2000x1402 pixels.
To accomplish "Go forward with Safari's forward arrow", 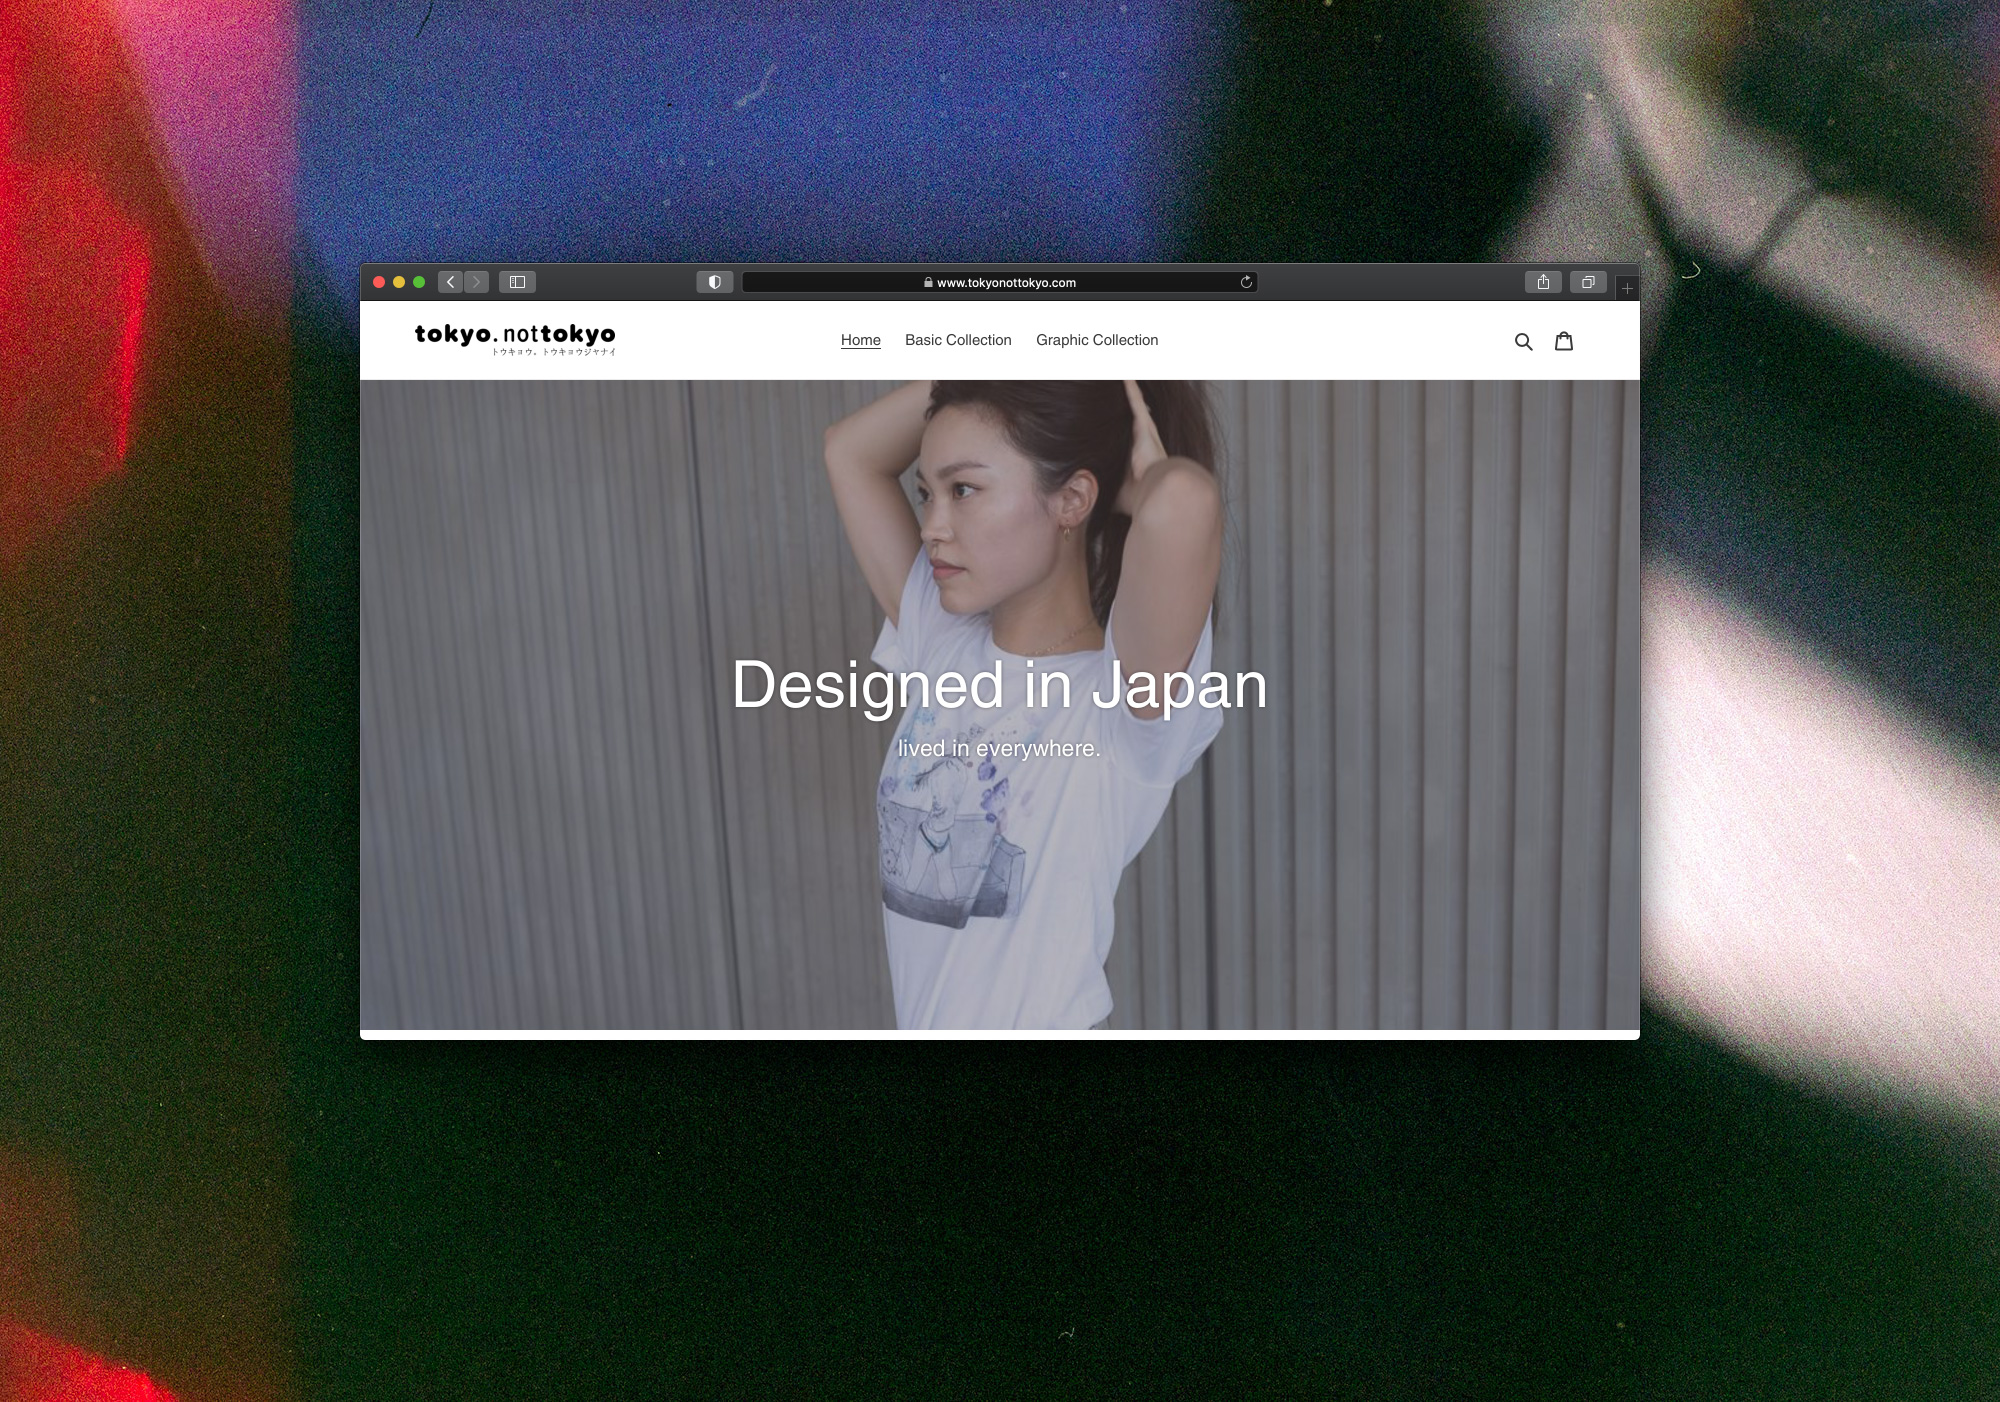I will click(x=477, y=282).
